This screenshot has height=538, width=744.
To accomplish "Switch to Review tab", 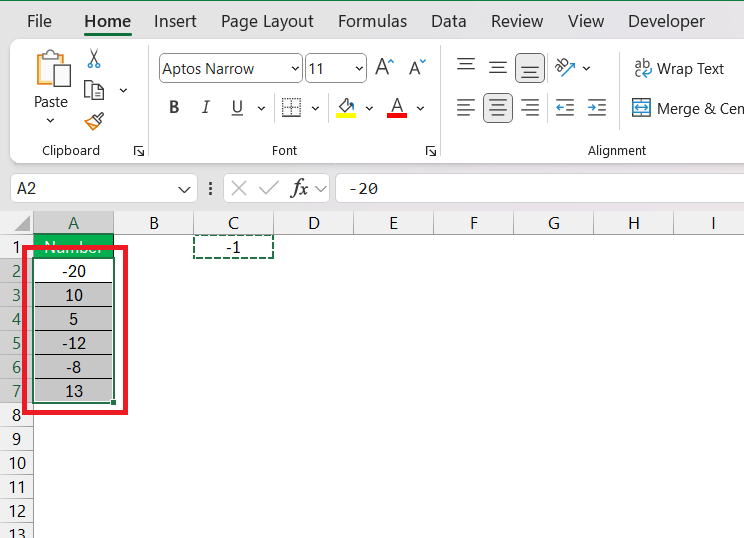I will click(x=517, y=21).
